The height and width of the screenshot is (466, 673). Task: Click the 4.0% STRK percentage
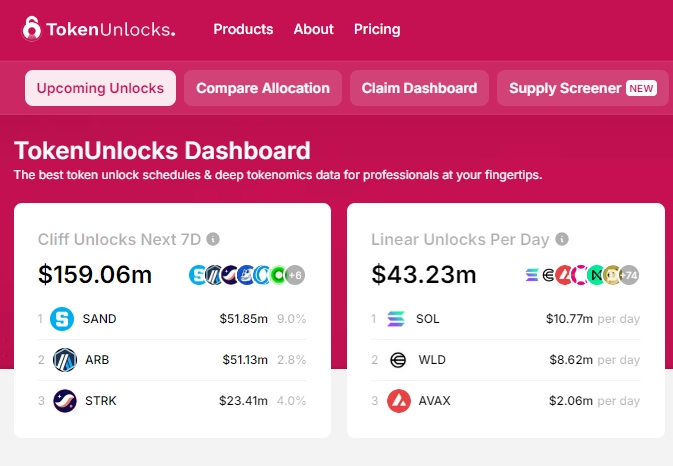click(x=291, y=401)
